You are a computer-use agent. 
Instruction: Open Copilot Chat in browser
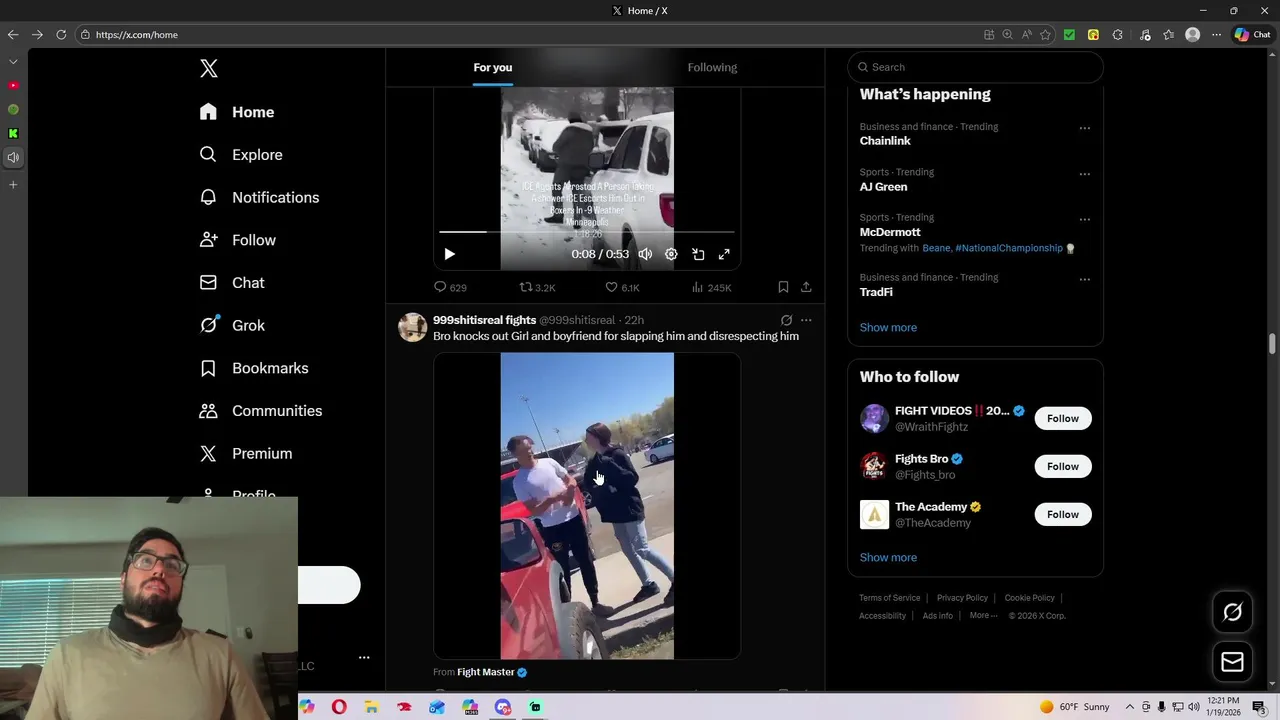[1252, 34]
